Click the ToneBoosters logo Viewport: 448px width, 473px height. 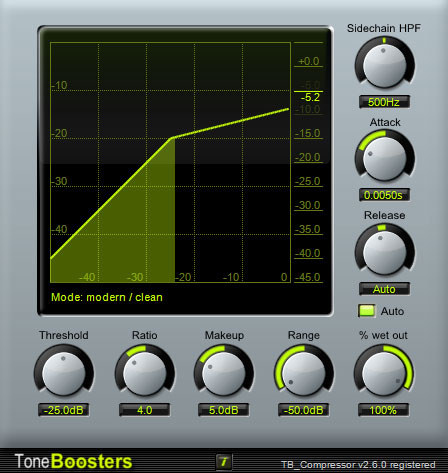tap(73, 461)
